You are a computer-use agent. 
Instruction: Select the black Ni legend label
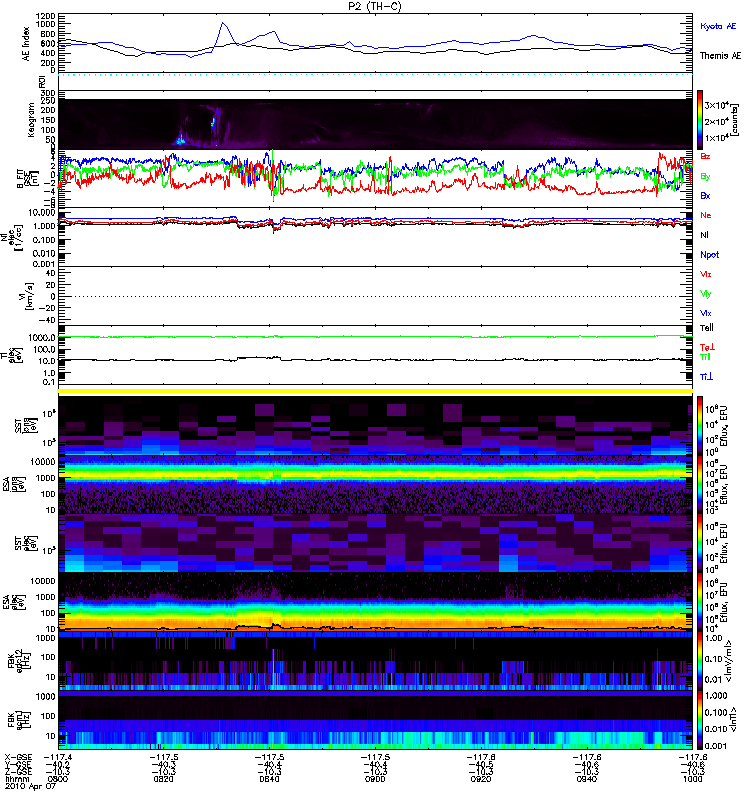704,235
